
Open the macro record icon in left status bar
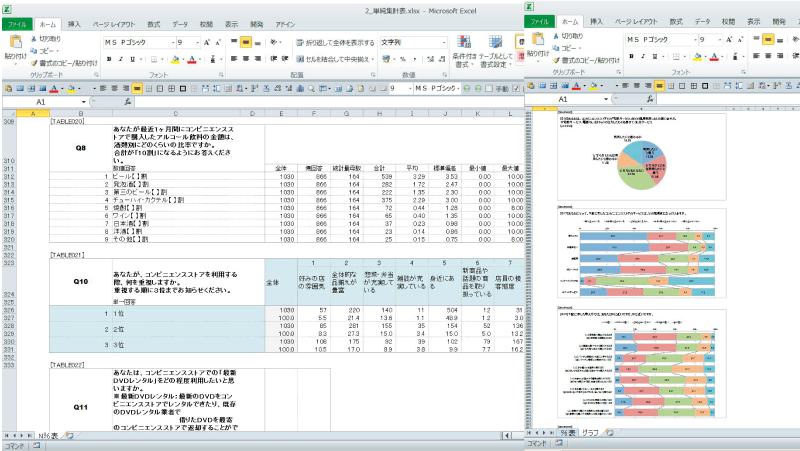click(x=36, y=445)
